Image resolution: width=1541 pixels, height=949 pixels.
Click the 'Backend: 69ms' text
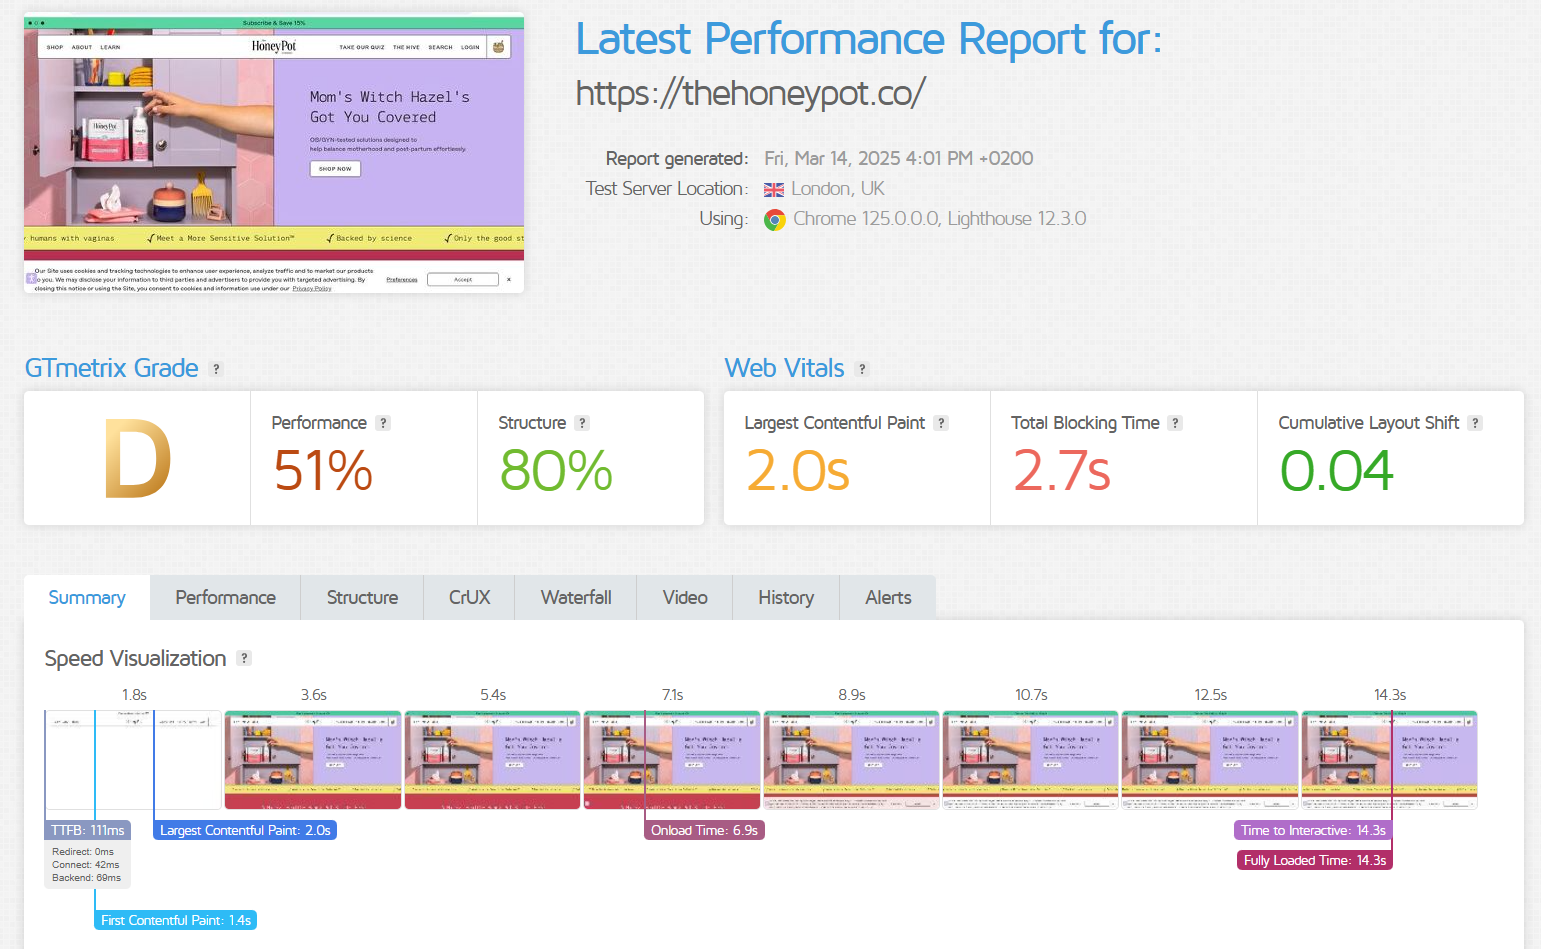[x=87, y=878]
